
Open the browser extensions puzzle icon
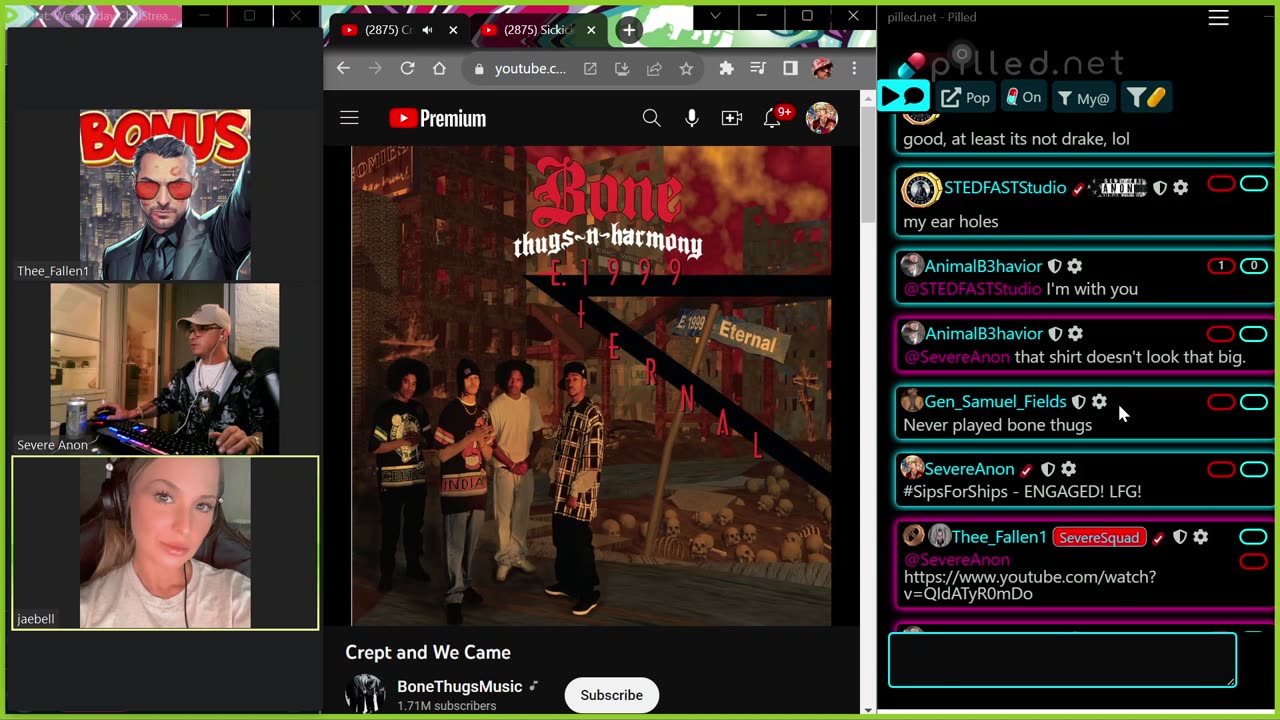[x=727, y=68]
